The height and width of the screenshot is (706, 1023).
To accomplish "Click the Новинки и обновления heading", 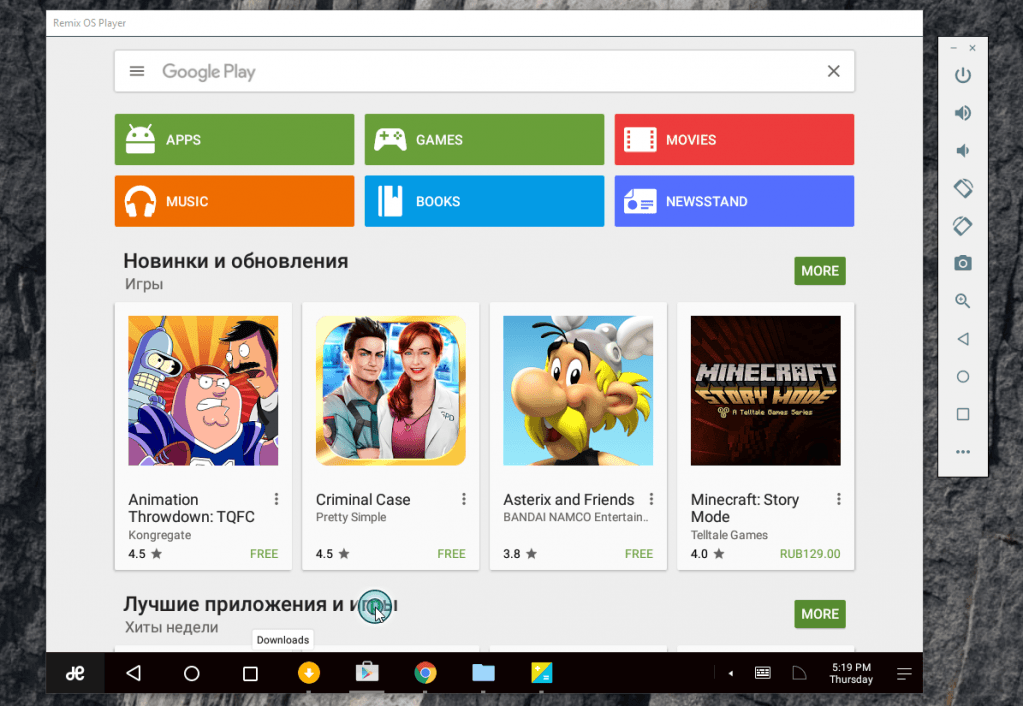I will point(236,261).
